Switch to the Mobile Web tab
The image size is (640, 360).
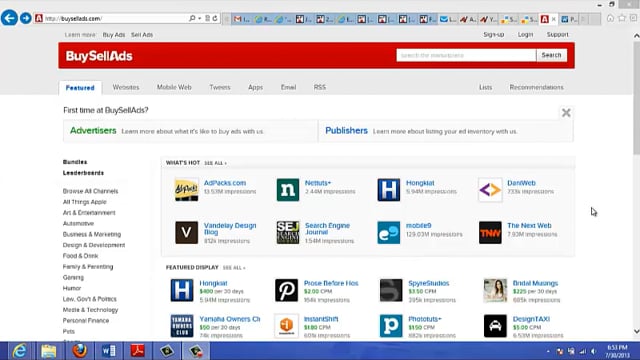174,87
